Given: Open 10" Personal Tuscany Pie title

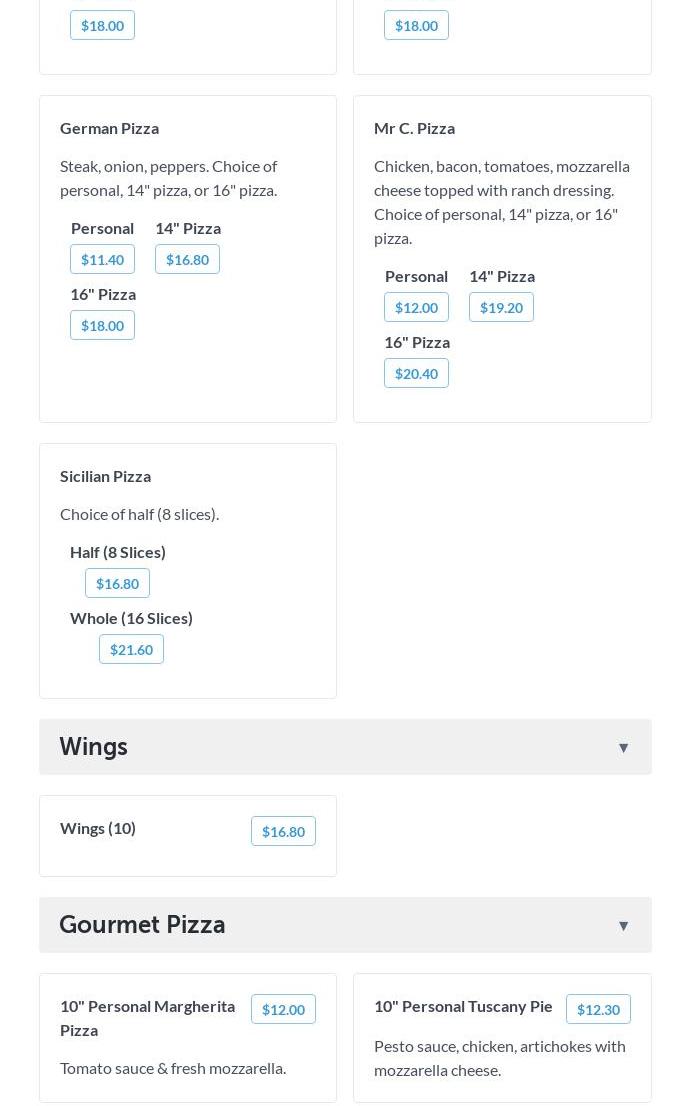Looking at the screenshot, I should tap(463, 1006).
